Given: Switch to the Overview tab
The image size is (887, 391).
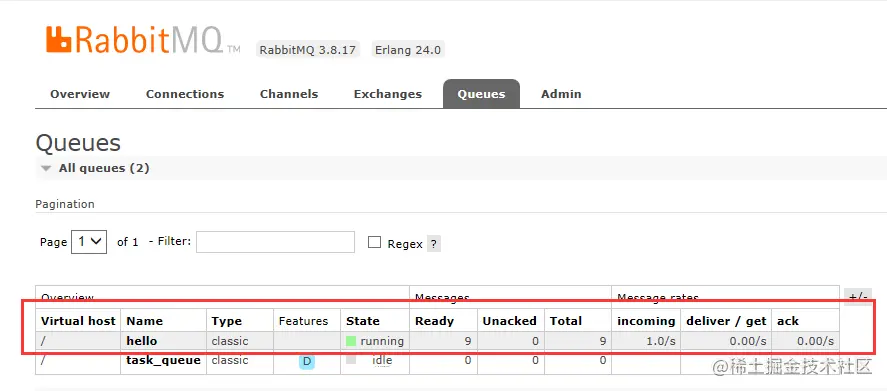Looking at the screenshot, I should pos(80,94).
